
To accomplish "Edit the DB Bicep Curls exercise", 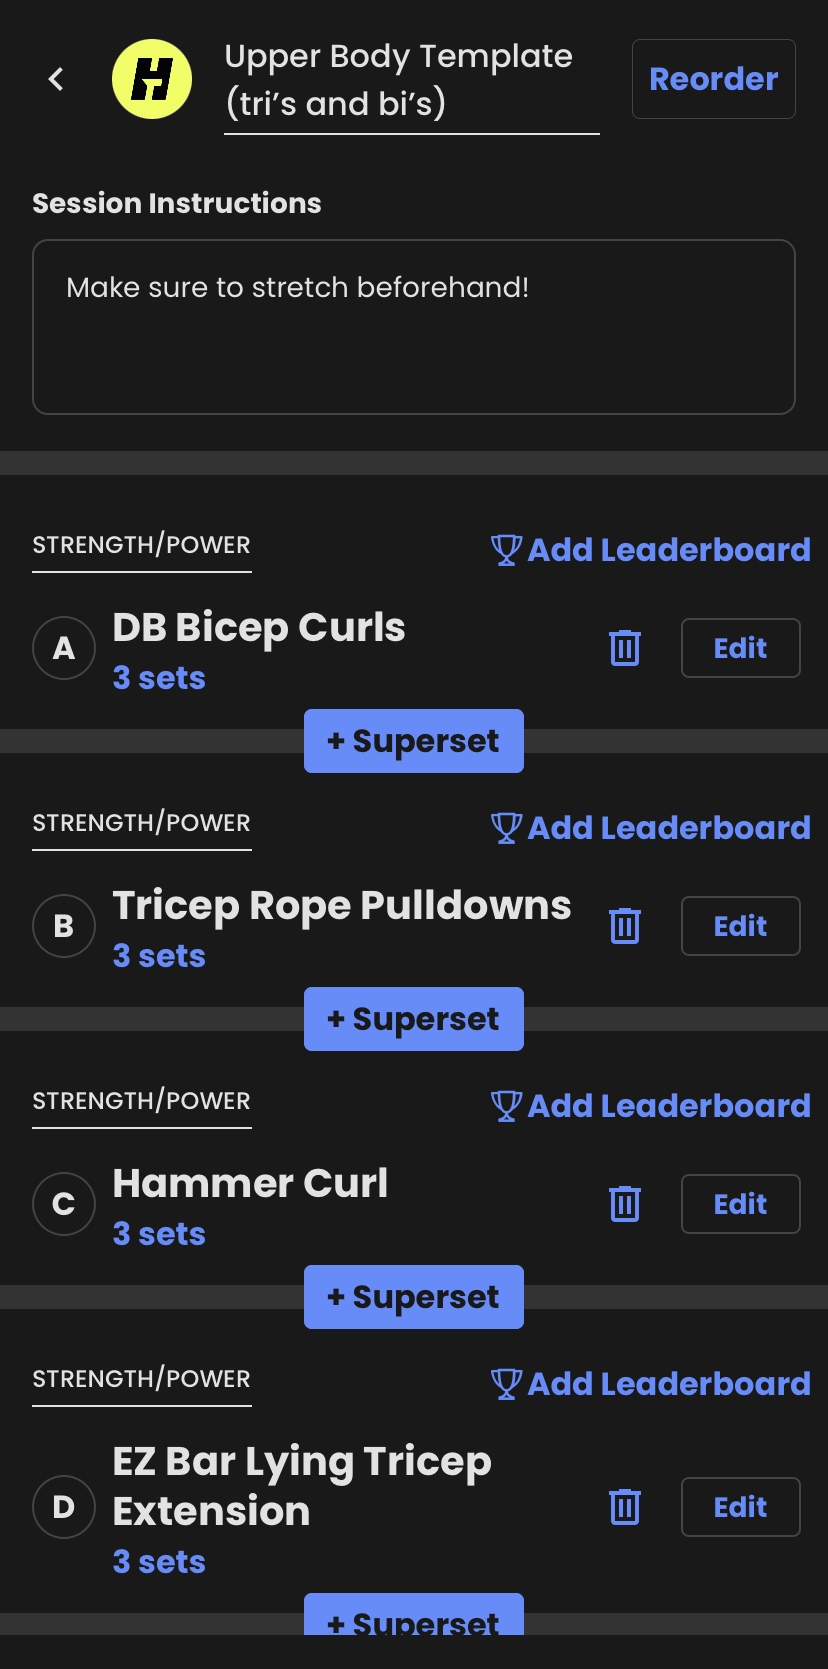I will (741, 648).
